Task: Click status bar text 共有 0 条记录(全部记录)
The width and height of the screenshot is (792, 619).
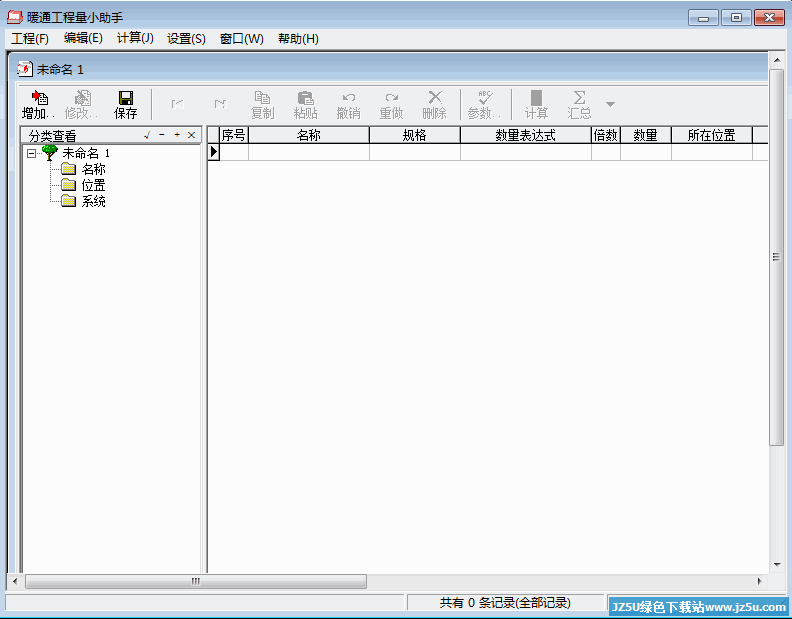Action: [505, 602]
